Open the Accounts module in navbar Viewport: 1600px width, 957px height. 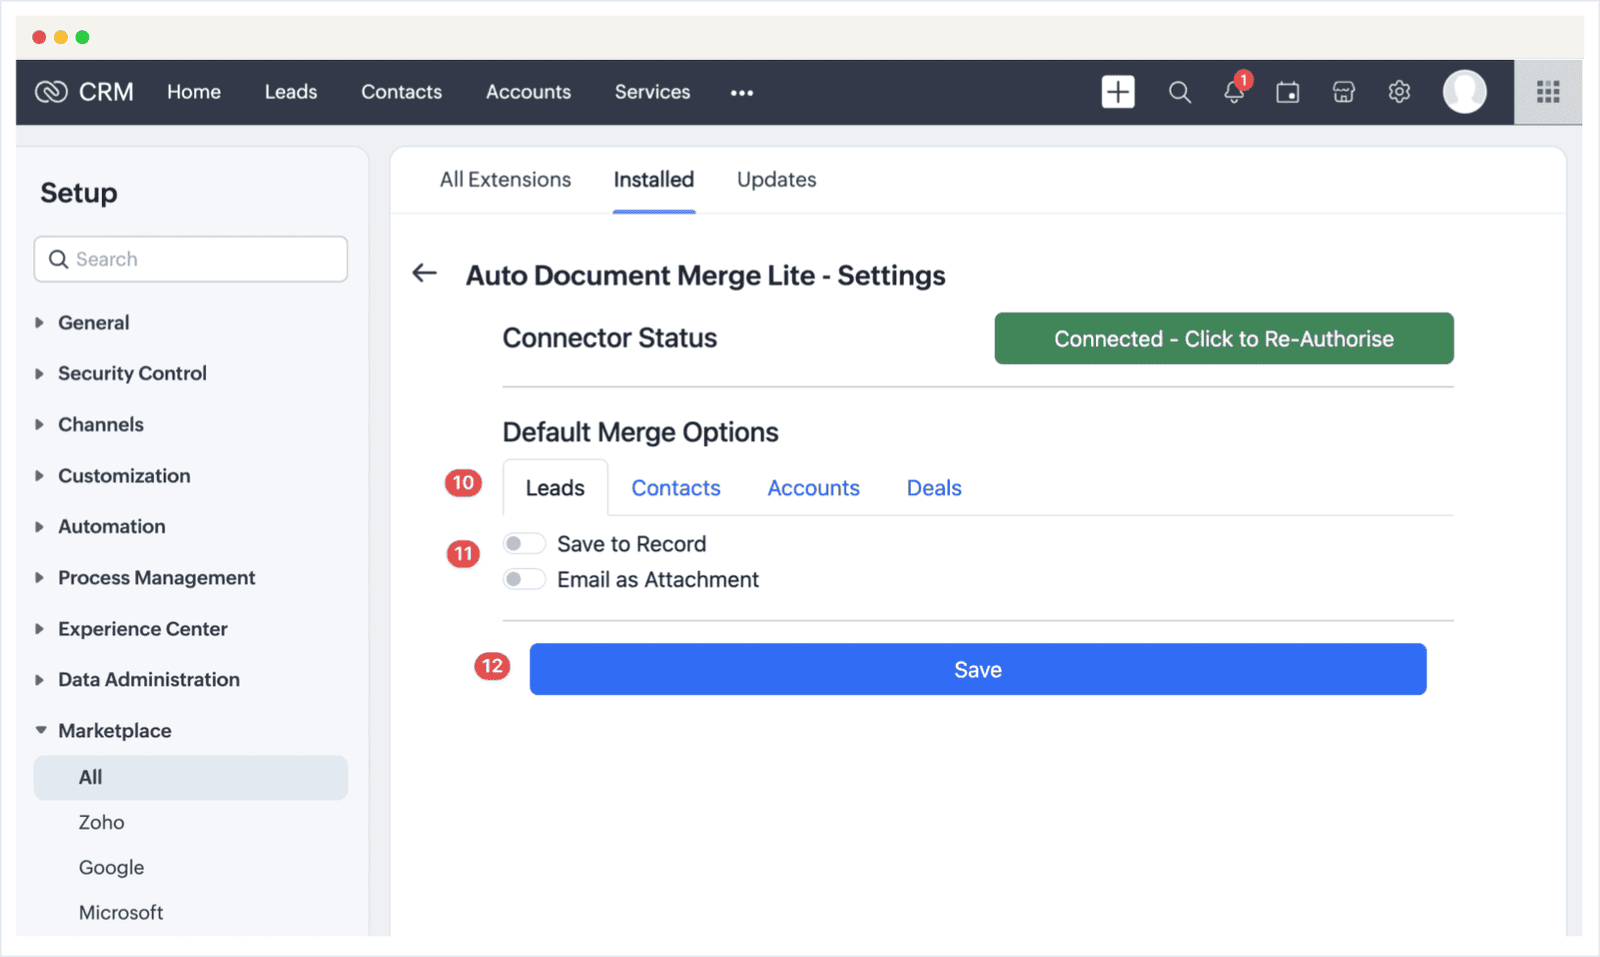528,92
